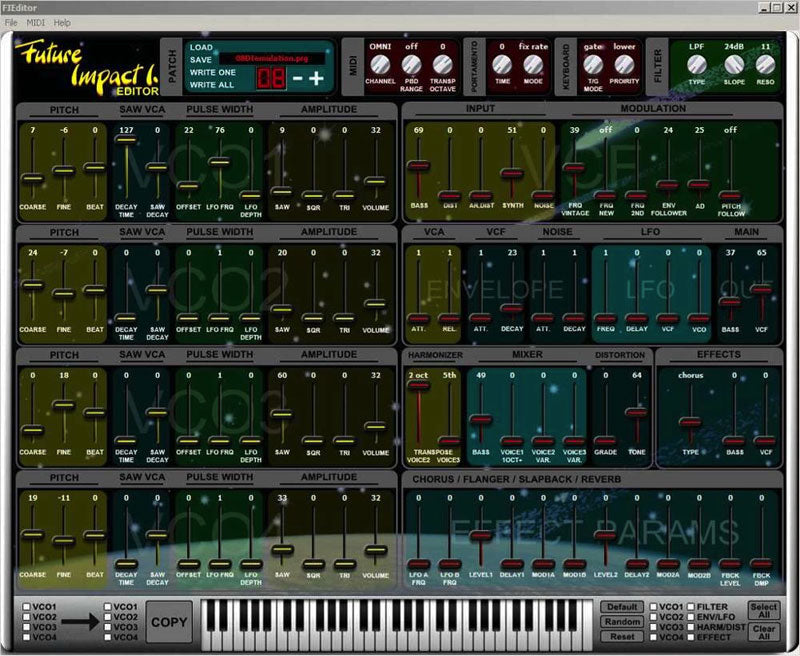Click Input SYNTH slider at 51
Viewport: 800px width, 656px height.
512,173
